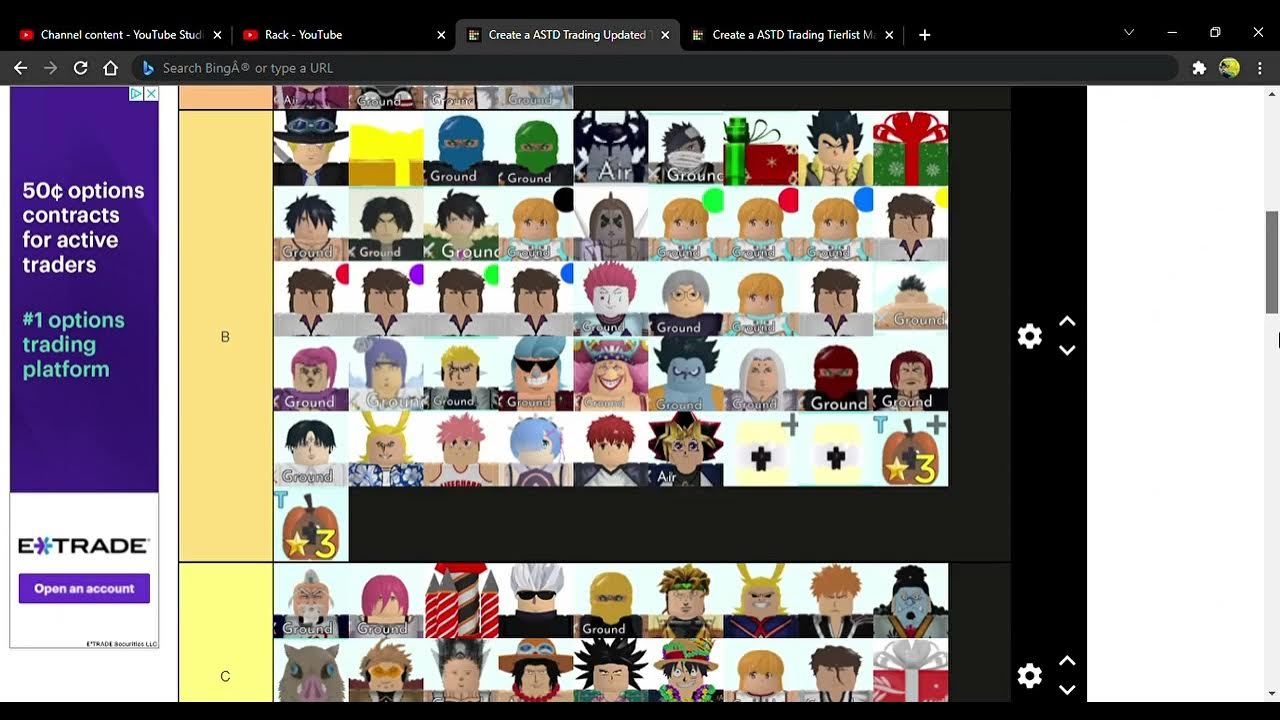Select white-haired sunglasses character in C tier
The height and width of the screenshot is (720, 1280).
536,600
